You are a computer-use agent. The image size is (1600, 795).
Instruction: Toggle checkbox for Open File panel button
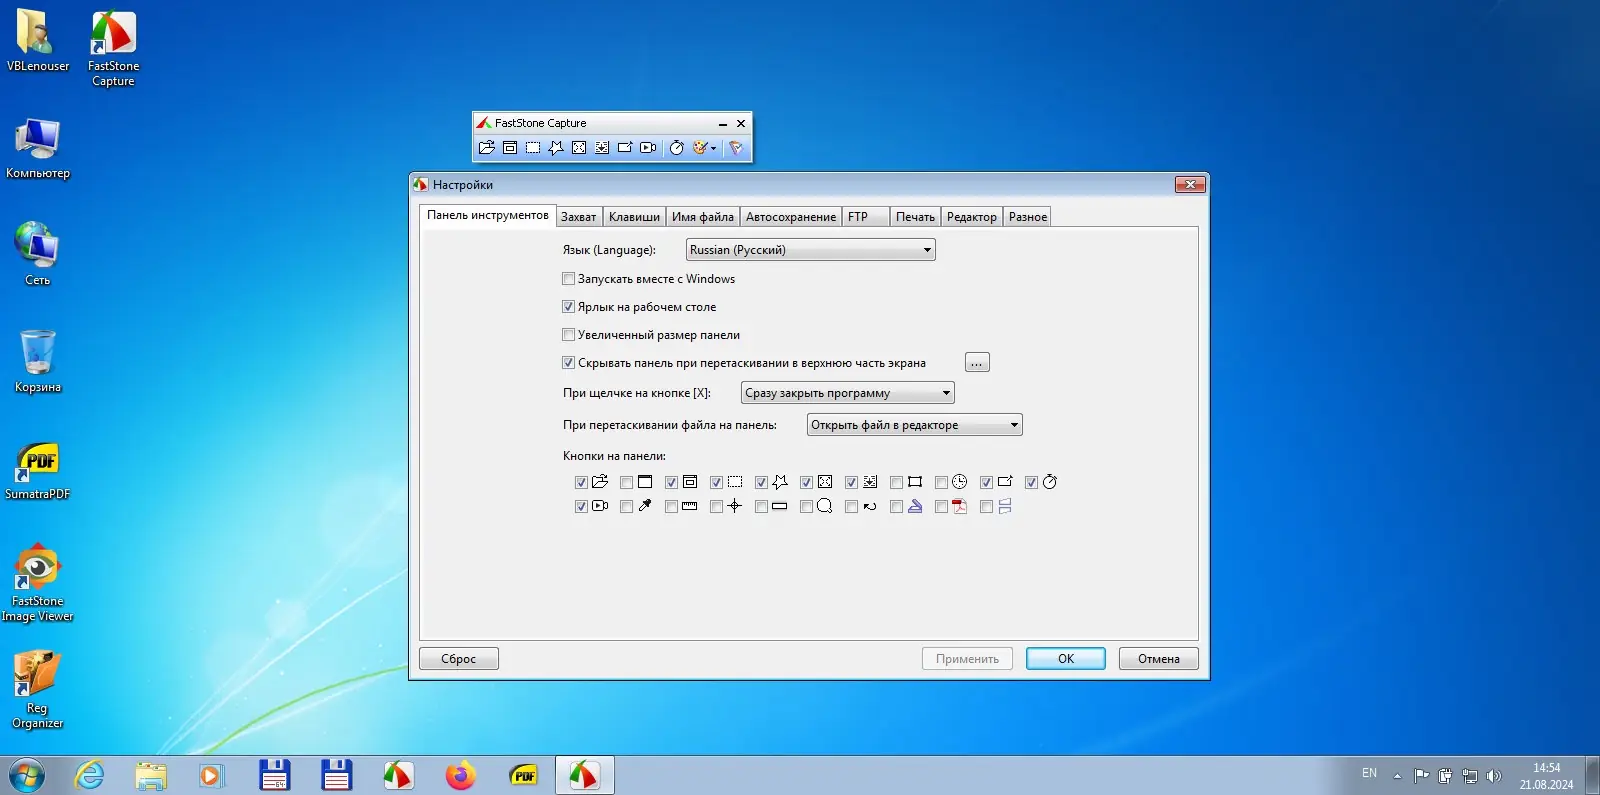[581, 482]
